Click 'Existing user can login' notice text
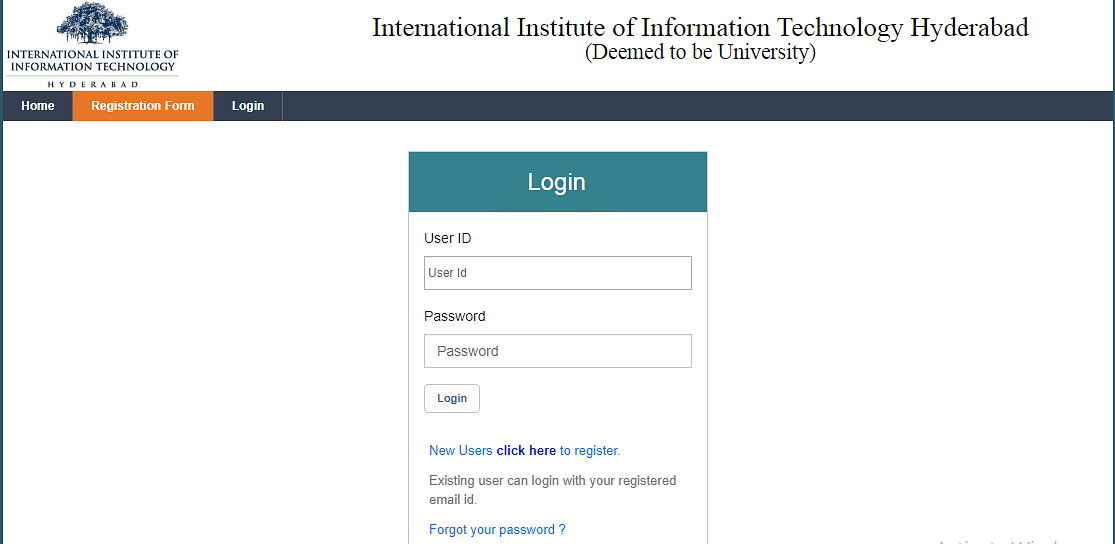The image size is (1115, 544). tap(553, 490)
